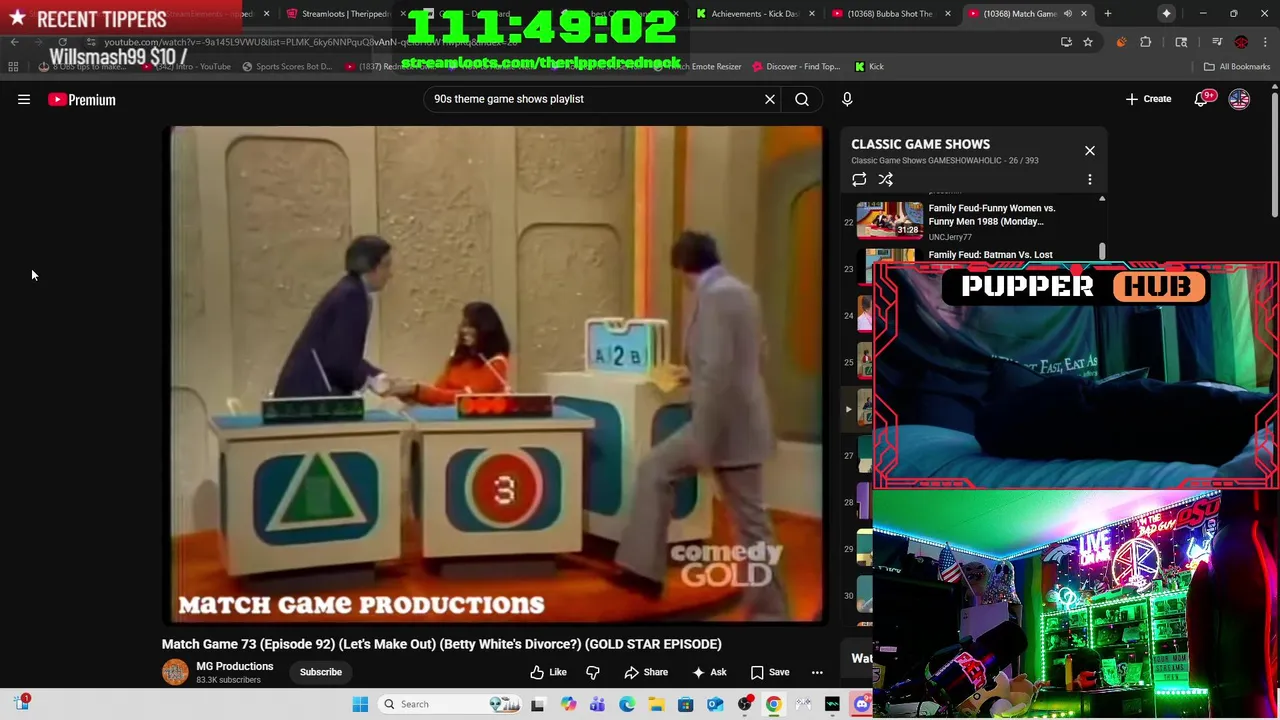Open Discover - Find Top bookmark
The width and height of the screenshot is (1280, 720).
click(796, 67)
